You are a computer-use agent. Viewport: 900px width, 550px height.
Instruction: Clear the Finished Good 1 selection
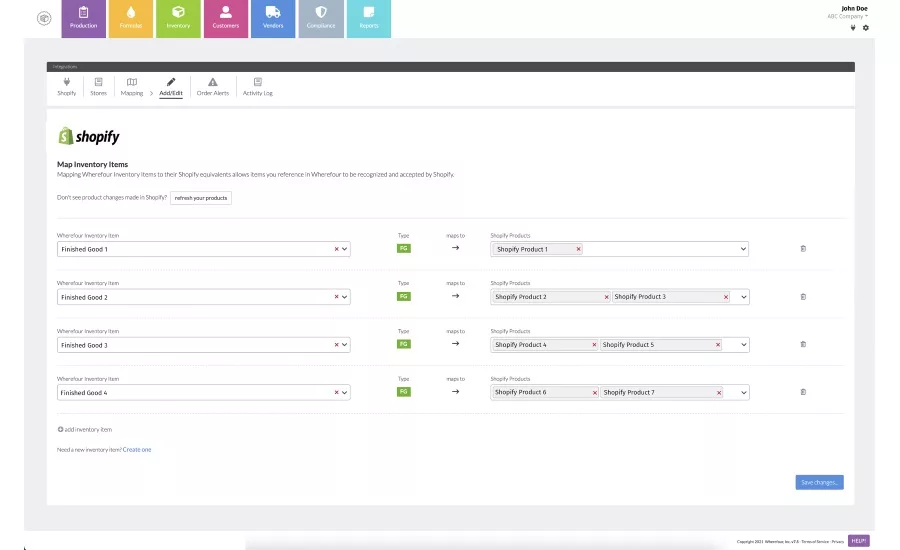click(336, 249)
